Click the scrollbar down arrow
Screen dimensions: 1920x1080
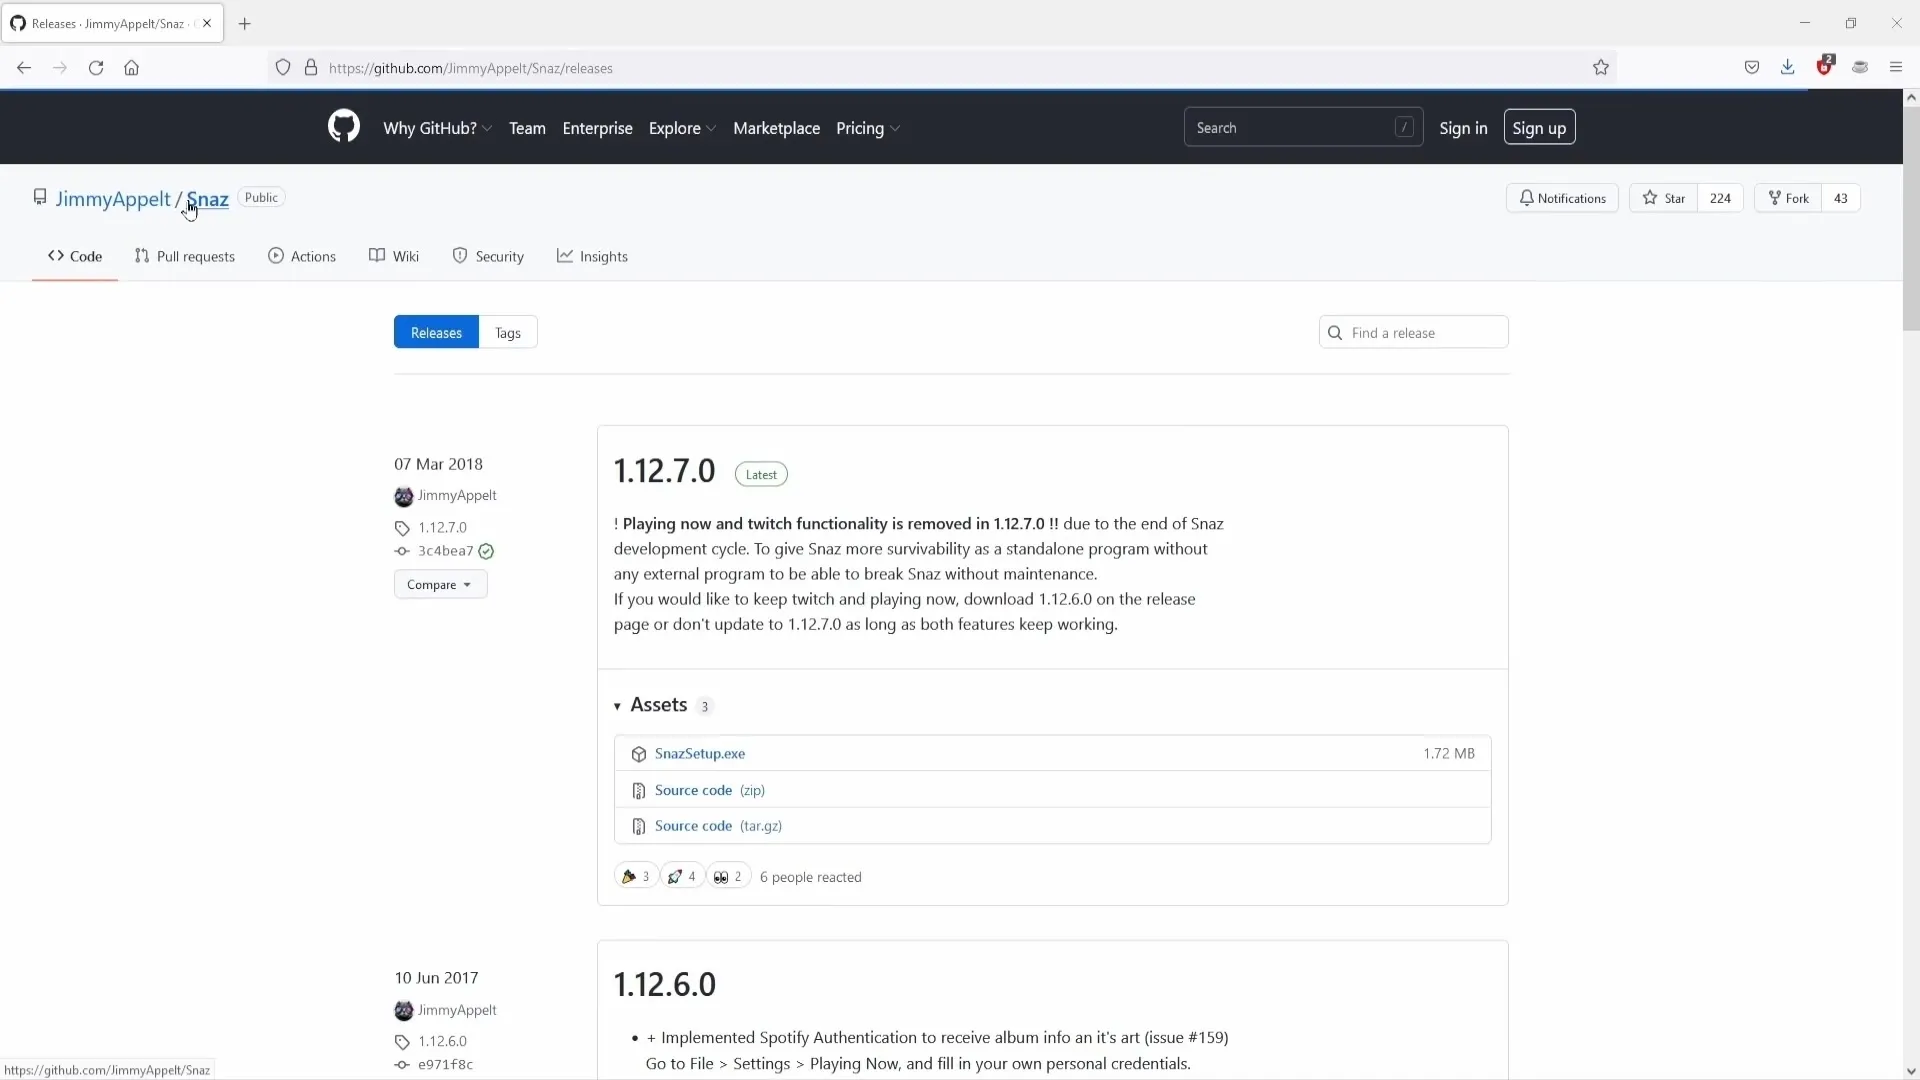(1911, 1071)
